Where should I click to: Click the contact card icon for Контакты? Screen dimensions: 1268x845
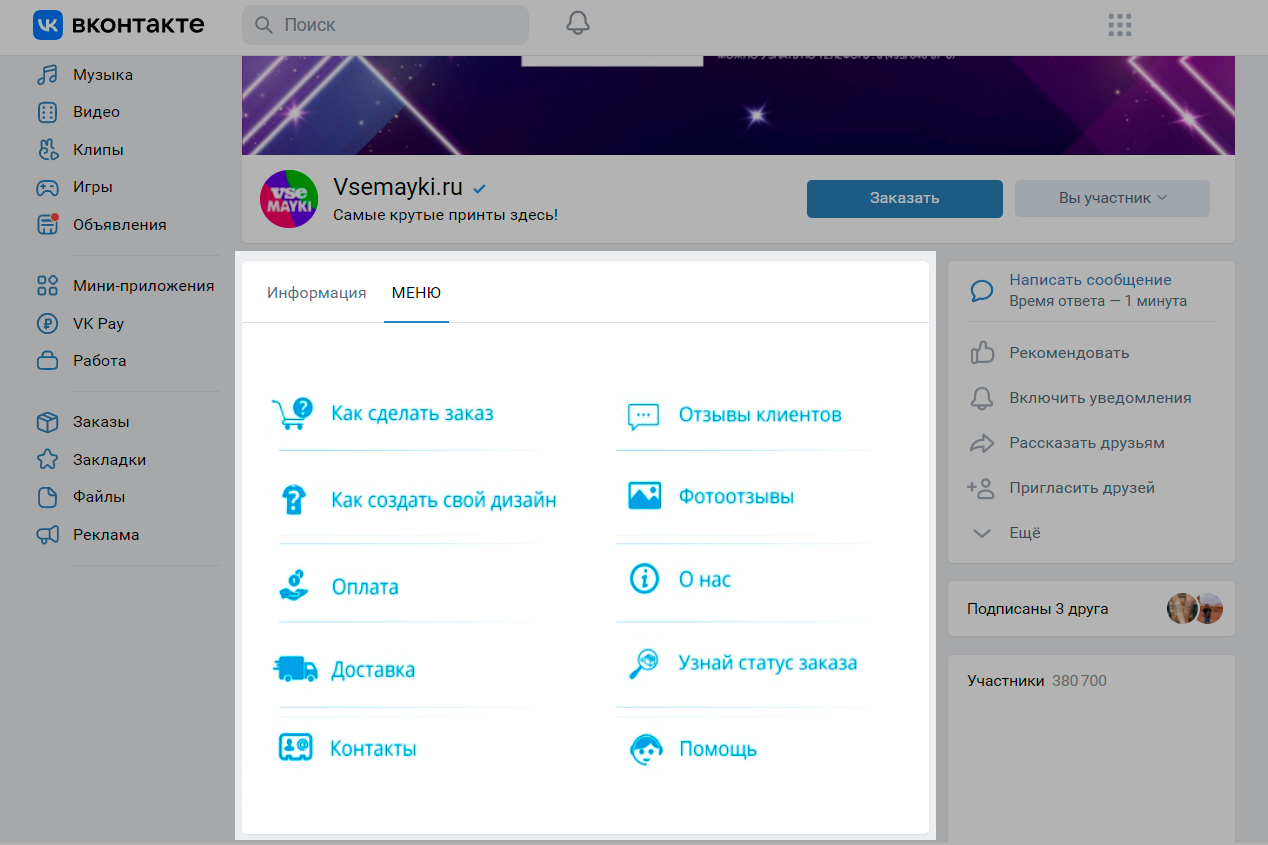point(296,748)
